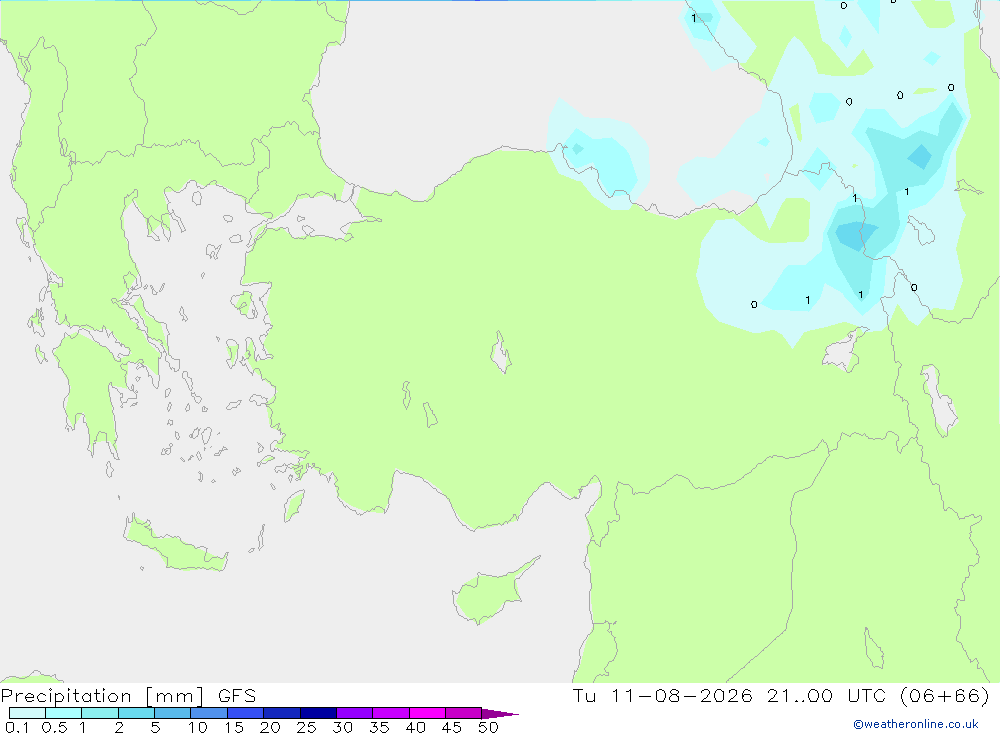Click the 25–30 mm navy legend swatch
The height and width of the screenshot is (733, 1000).
click(x=318, y=713)
